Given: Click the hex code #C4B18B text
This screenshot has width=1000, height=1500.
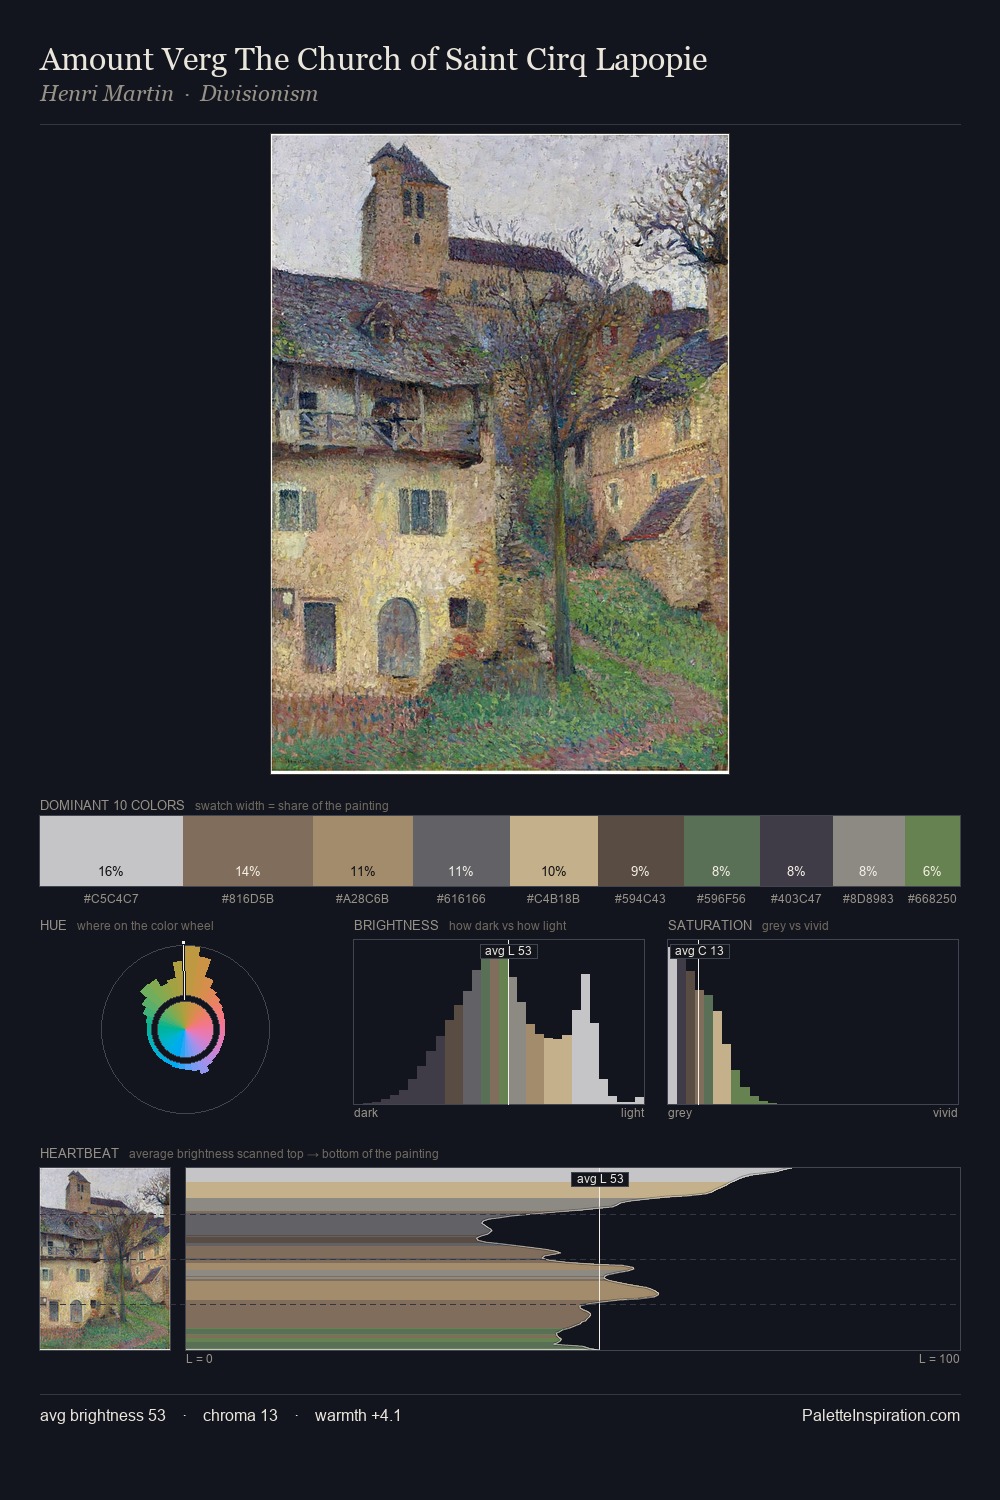Looking at the screenshot, I should (554, 899).
